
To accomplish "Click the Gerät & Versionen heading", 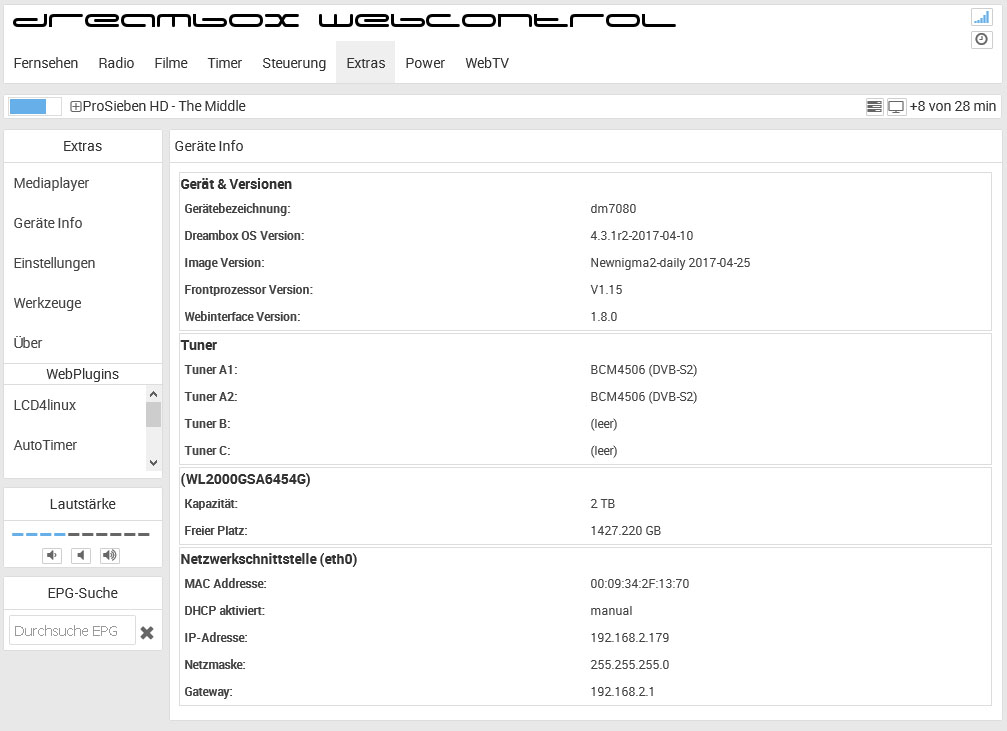I will point(236,184).
